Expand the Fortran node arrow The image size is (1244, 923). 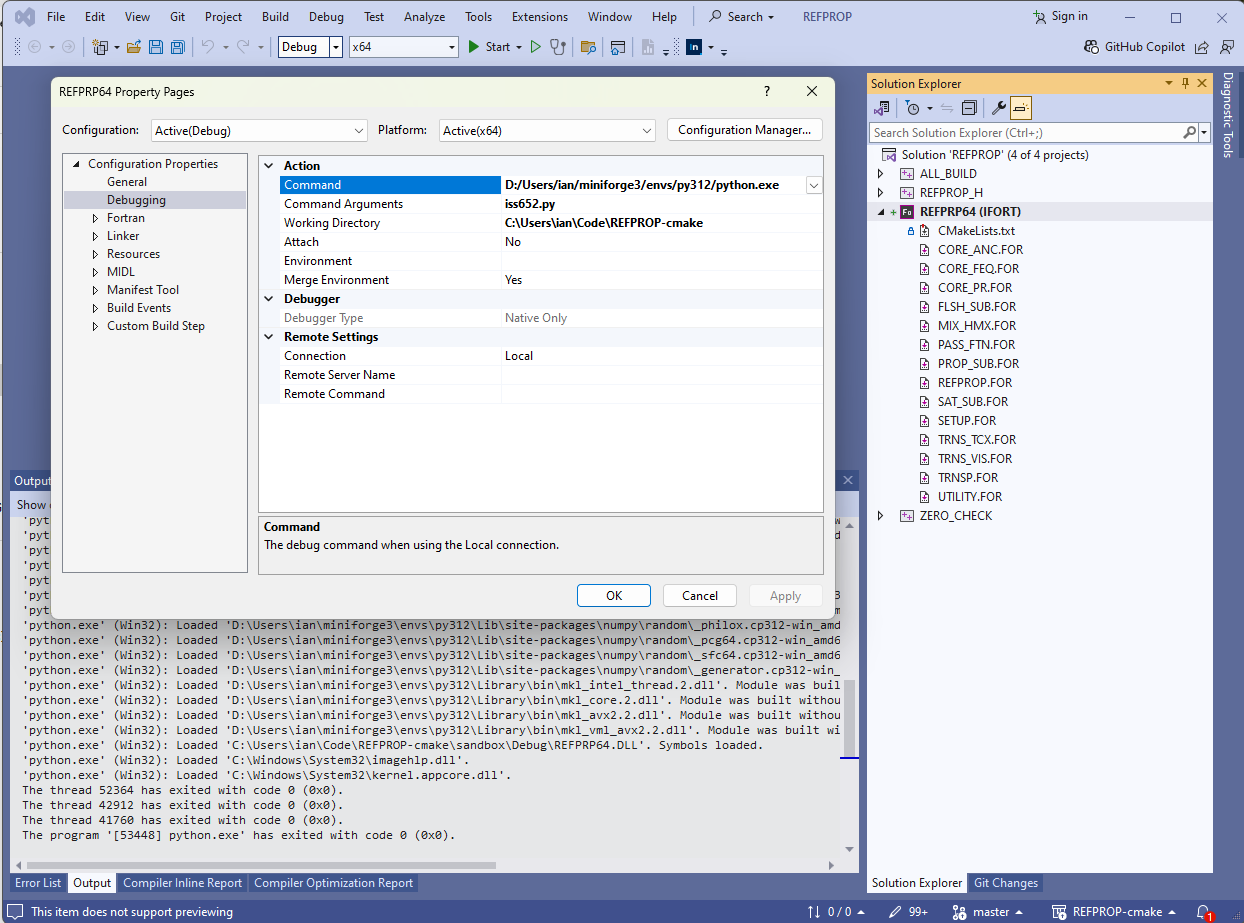pyautogui.click(x=96, y=218)
